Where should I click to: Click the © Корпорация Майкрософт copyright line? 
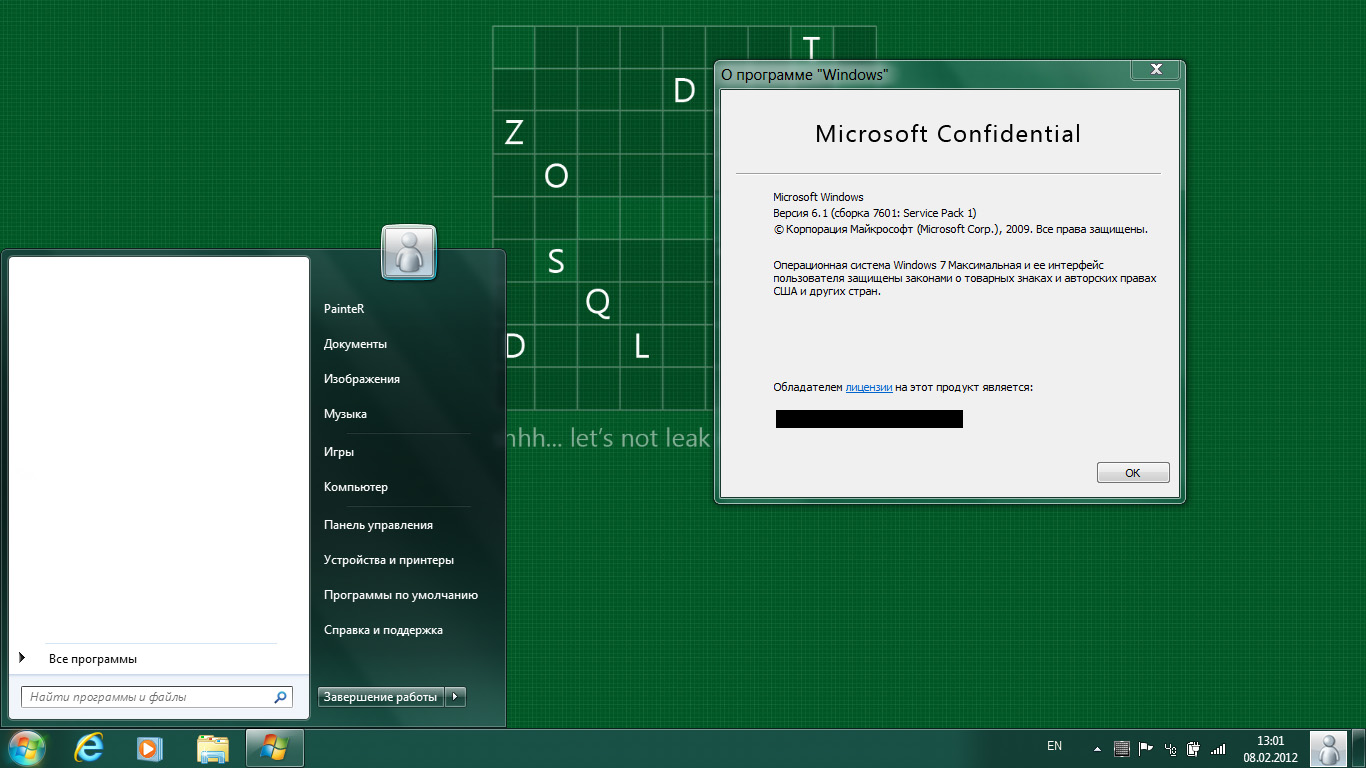[960, 229]
